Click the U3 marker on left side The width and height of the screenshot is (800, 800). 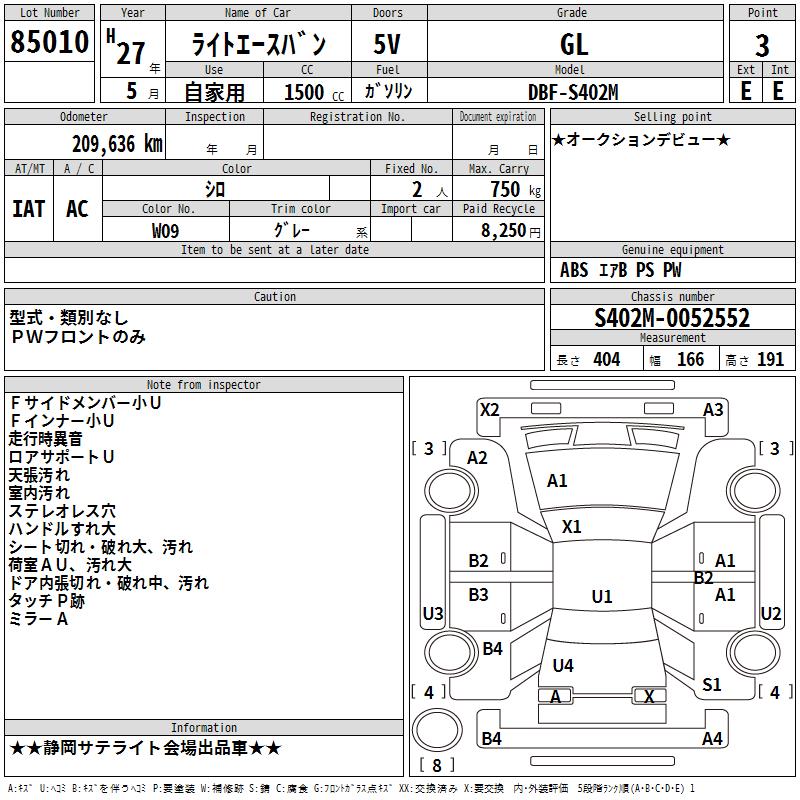pos(433,614)
